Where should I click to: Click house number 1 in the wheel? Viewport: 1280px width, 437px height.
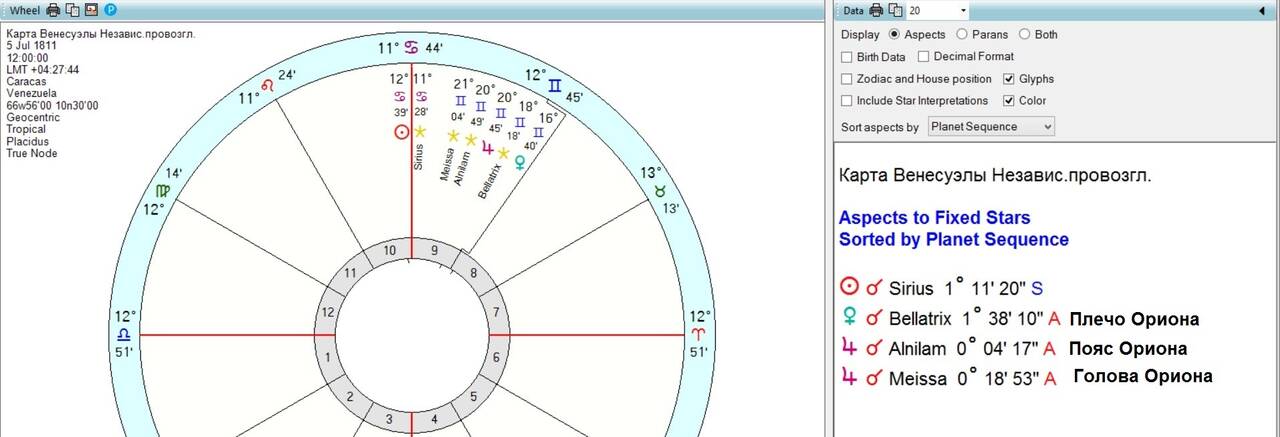[x=329, y=356]
